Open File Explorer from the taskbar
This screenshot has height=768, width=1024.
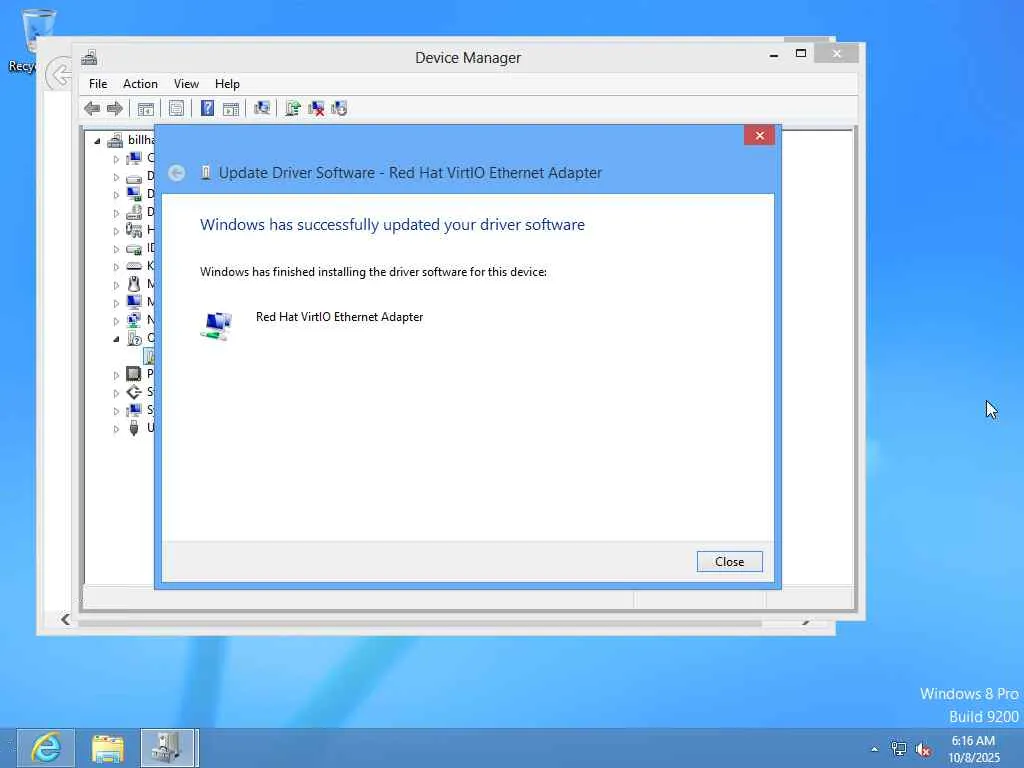click(x=108, y=748)
